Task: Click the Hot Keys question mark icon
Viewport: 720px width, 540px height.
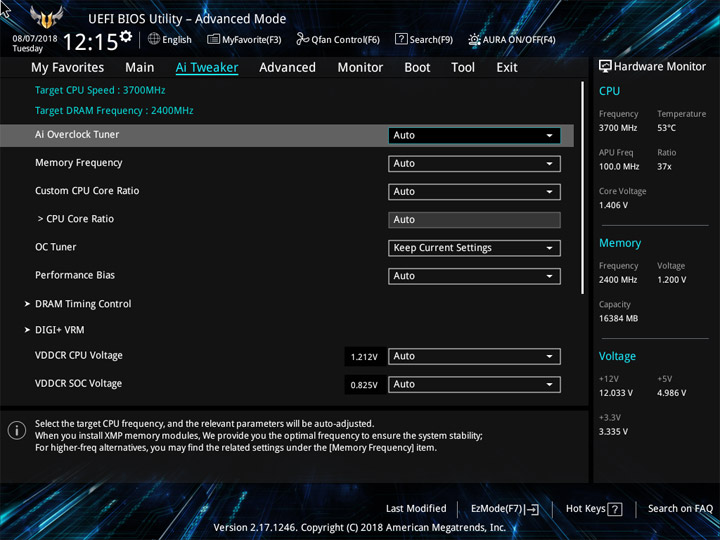Action: tap(615, 509)
